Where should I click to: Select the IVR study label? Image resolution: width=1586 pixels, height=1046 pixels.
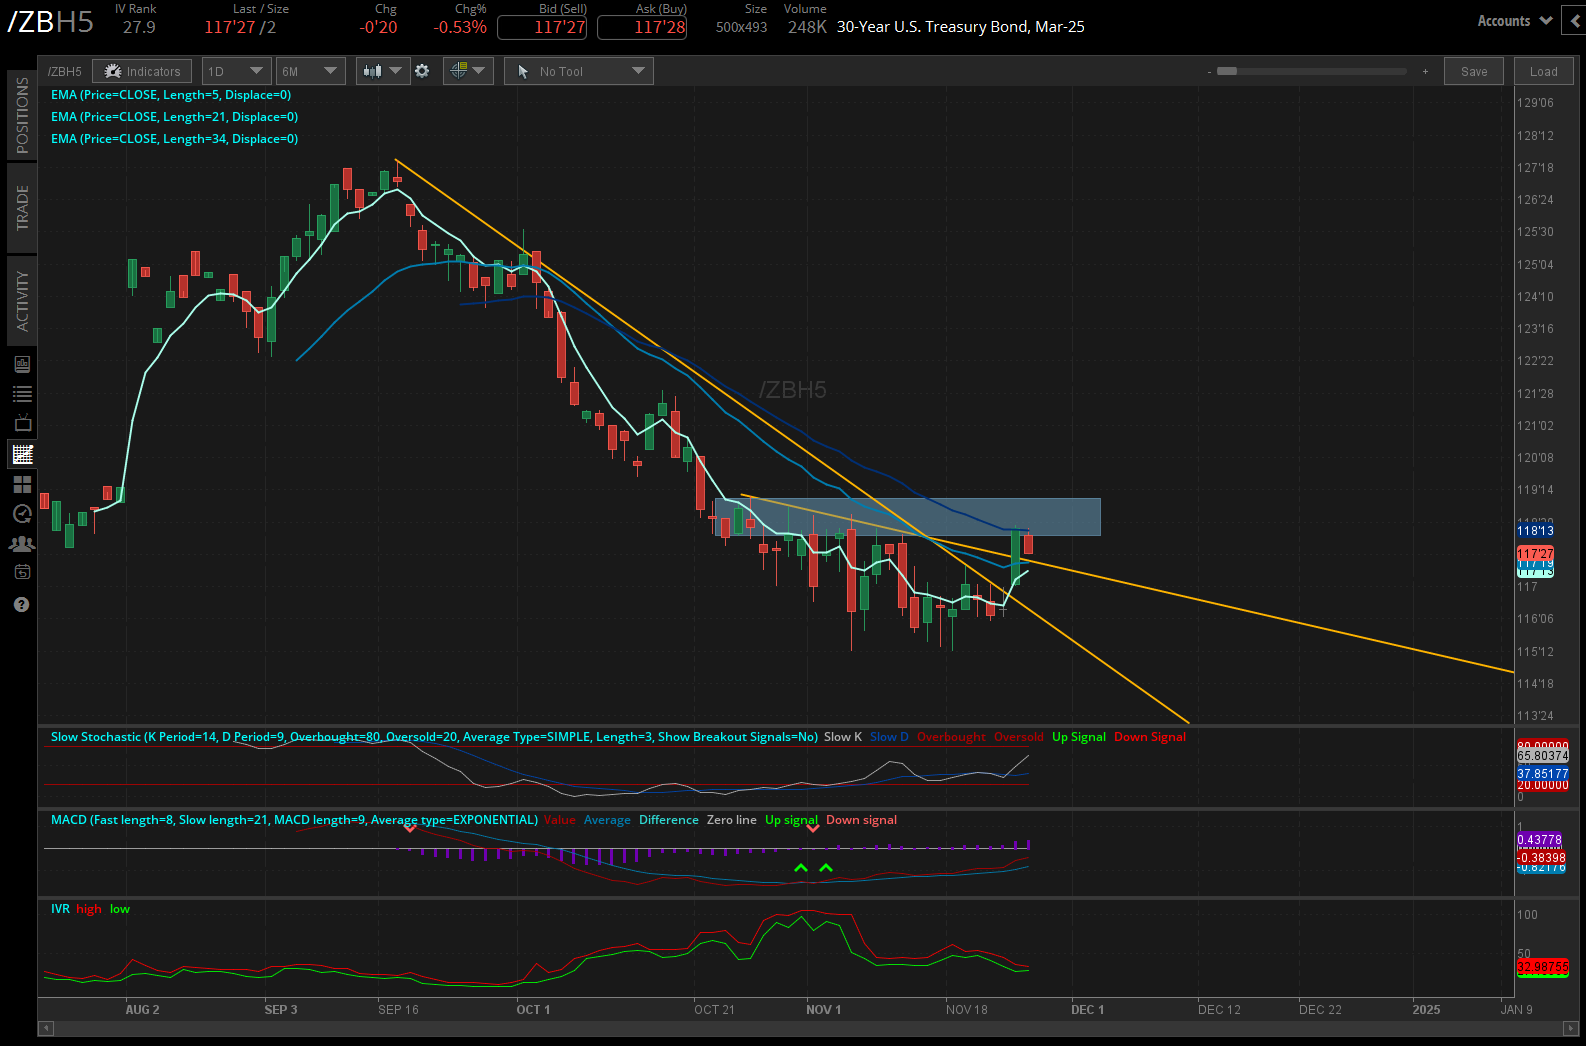coord(61,909)
